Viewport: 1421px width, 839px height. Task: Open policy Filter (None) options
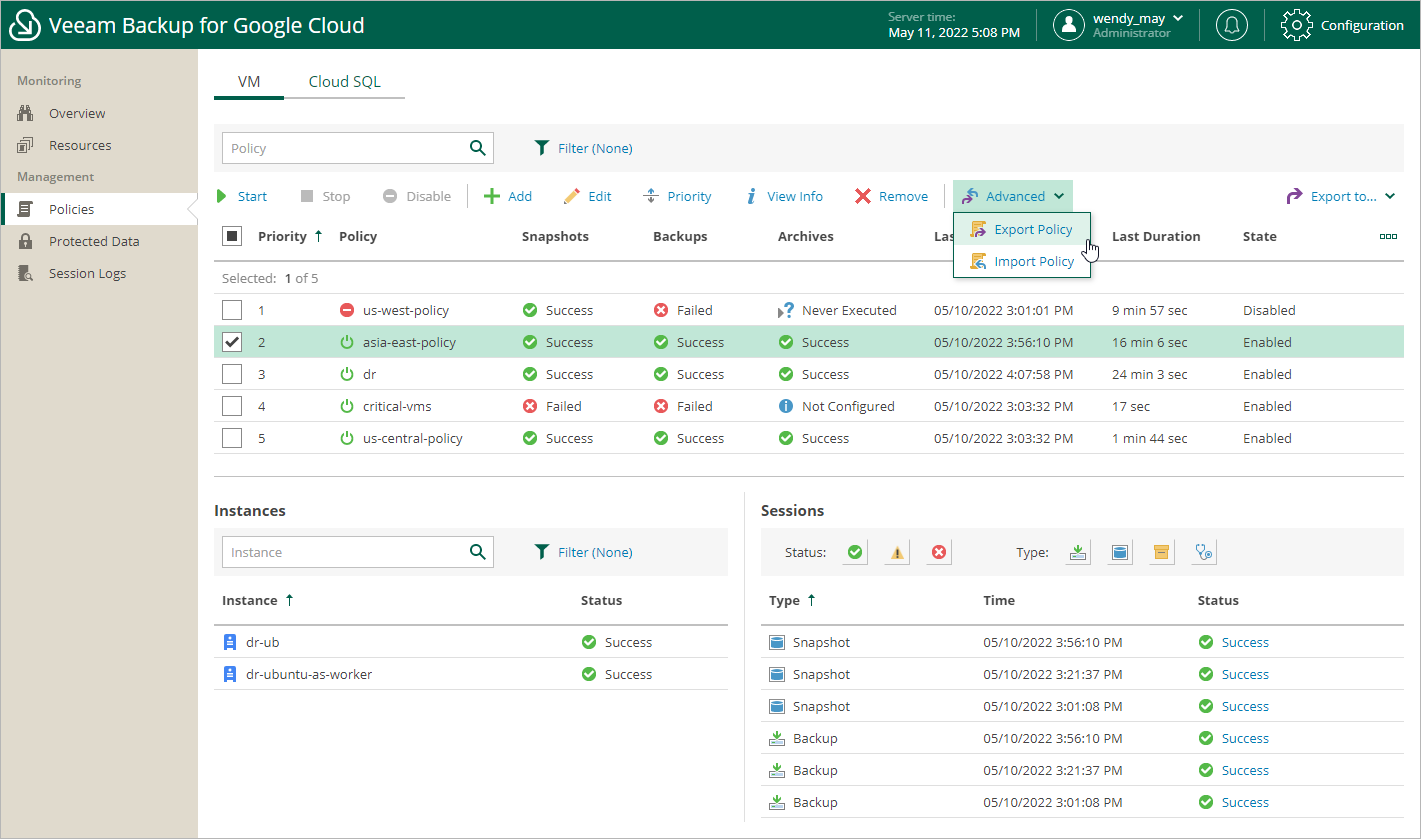(583, 148)
